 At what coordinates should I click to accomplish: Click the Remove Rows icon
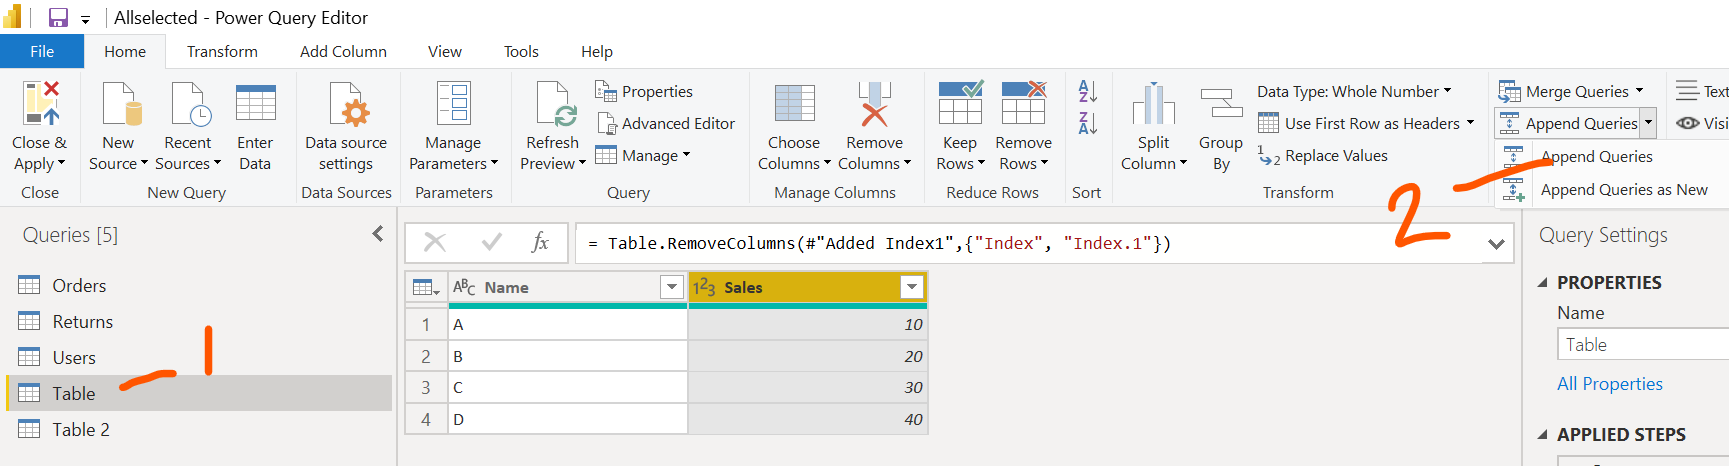pyautogui.click(x=1024, y=103)
